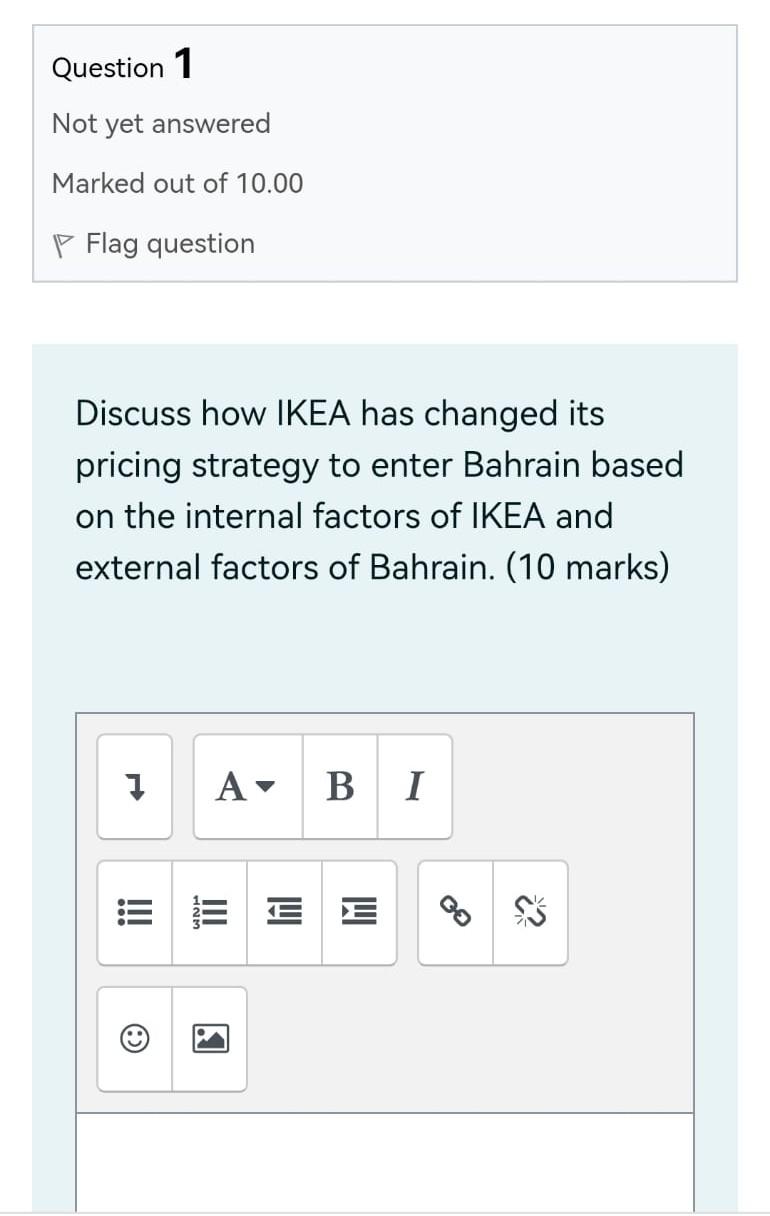The height and width of the screenshot is (1216, 770).
Task: Click the flag icon beside Flag question
Action: [63, 243]
